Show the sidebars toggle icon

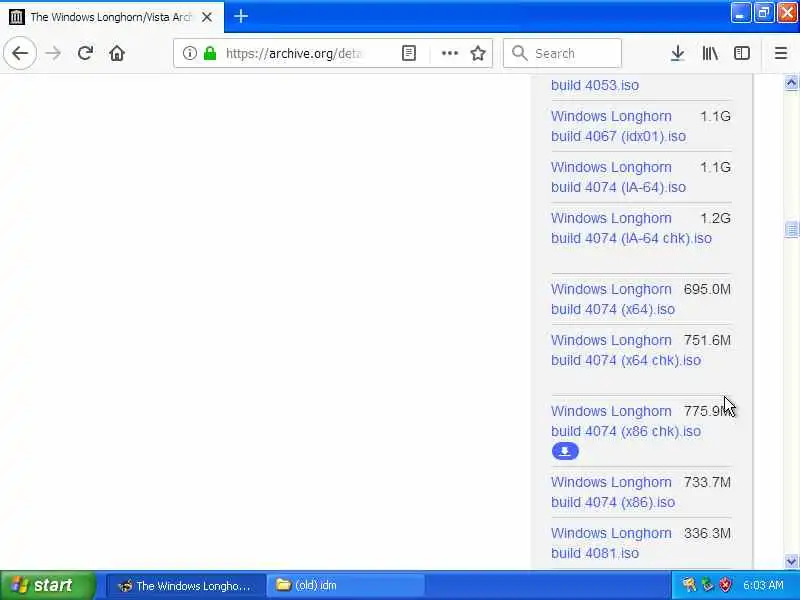(741, 53)
